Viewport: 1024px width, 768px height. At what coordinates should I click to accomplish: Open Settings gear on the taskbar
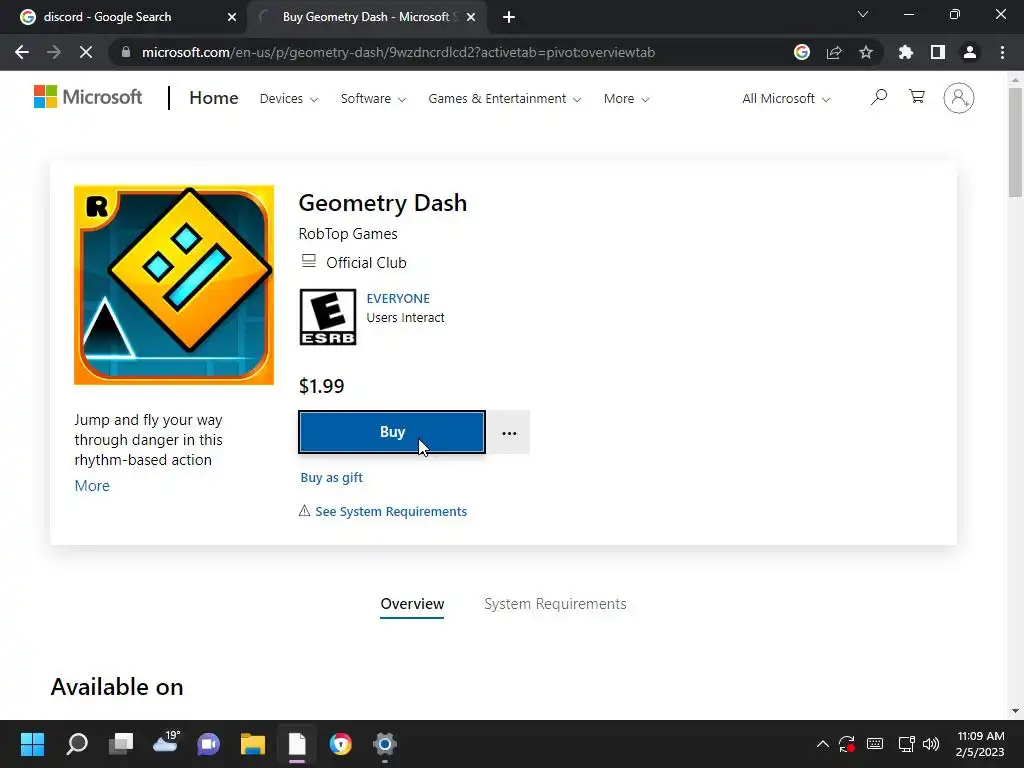[x=385, y=744]
